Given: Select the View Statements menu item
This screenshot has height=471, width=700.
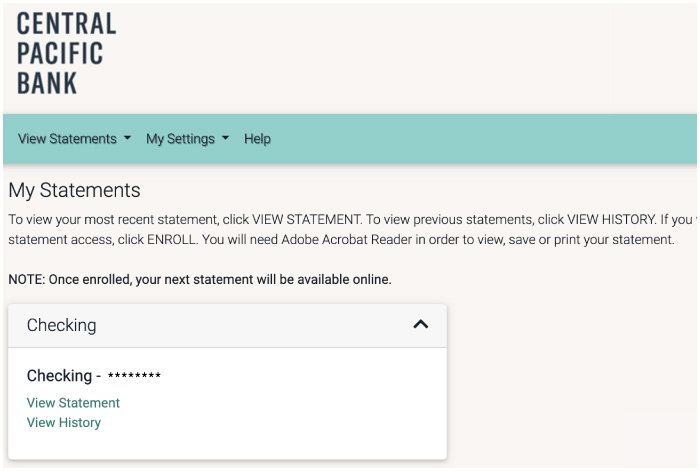Looking at the screenshot, I should click(x=67, y=139).
